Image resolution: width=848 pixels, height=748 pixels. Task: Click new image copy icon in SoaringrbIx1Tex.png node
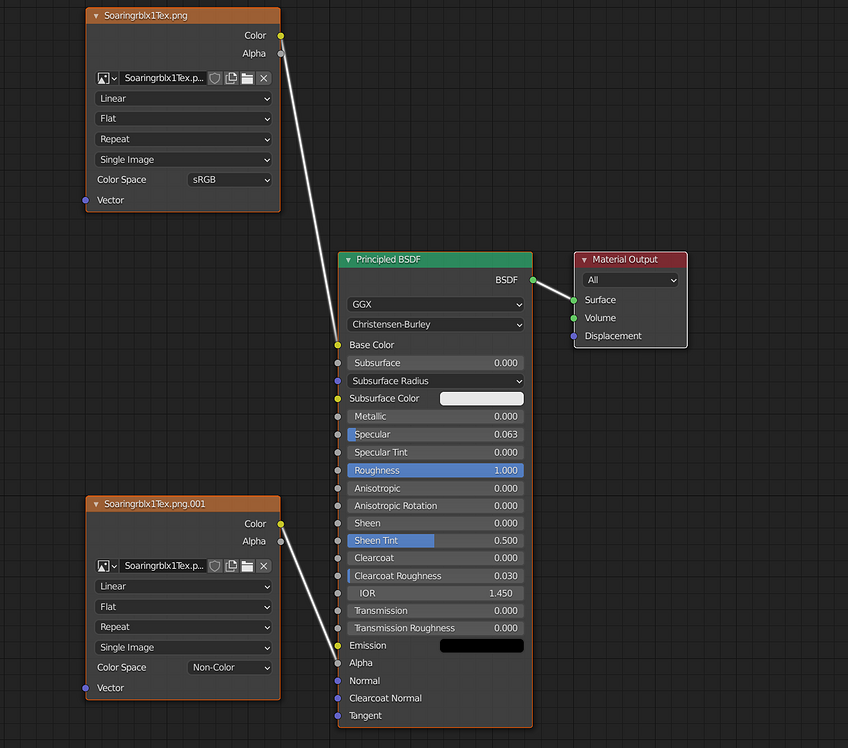[x=231, y=78]
